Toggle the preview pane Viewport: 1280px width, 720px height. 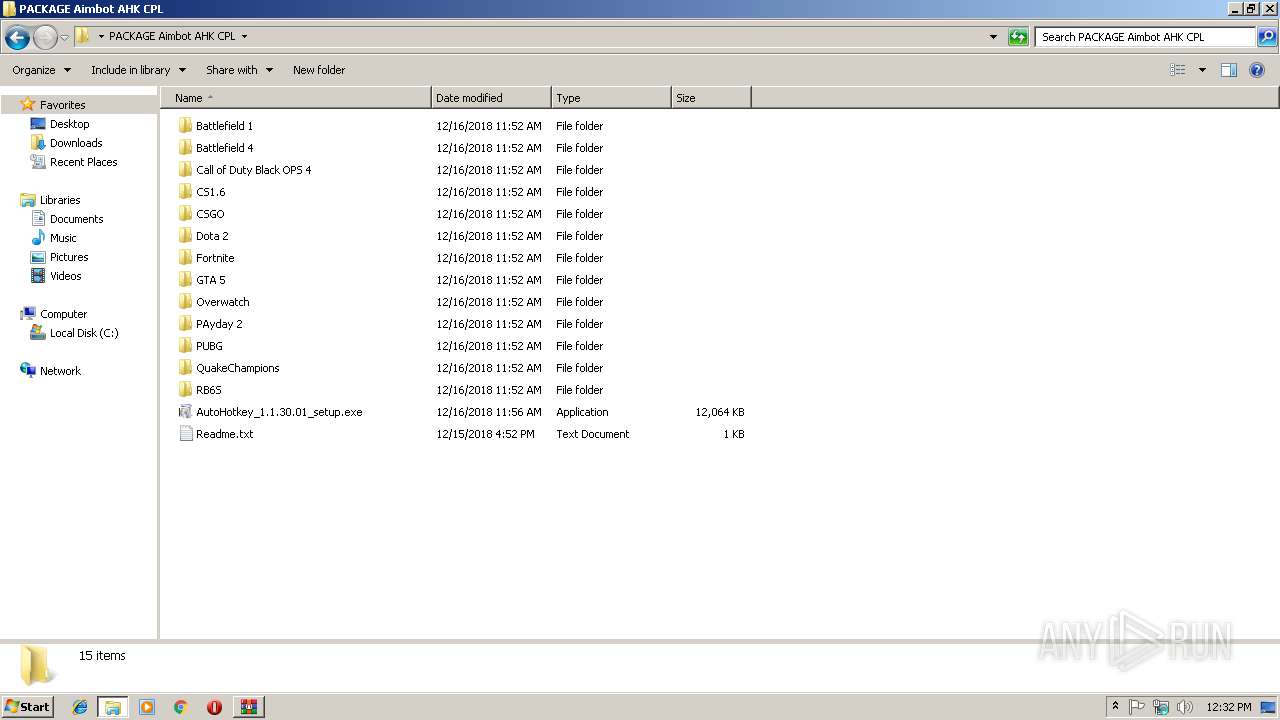pos(1229,70)
